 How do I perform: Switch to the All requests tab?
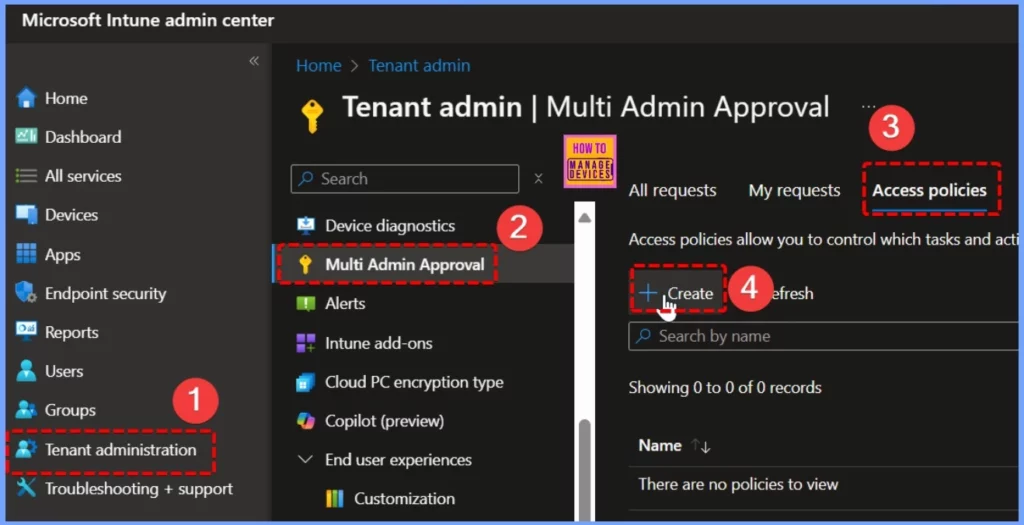(672, 191)
